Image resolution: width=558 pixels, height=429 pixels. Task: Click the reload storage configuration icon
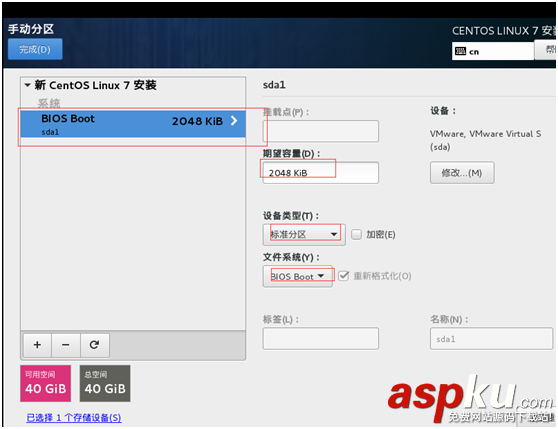95,345
